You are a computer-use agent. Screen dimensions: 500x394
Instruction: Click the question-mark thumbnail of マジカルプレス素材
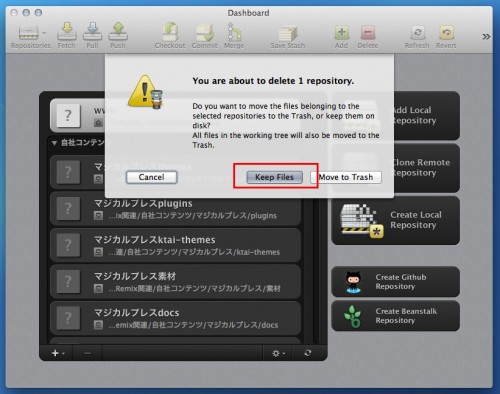click(x=68, y=281)
